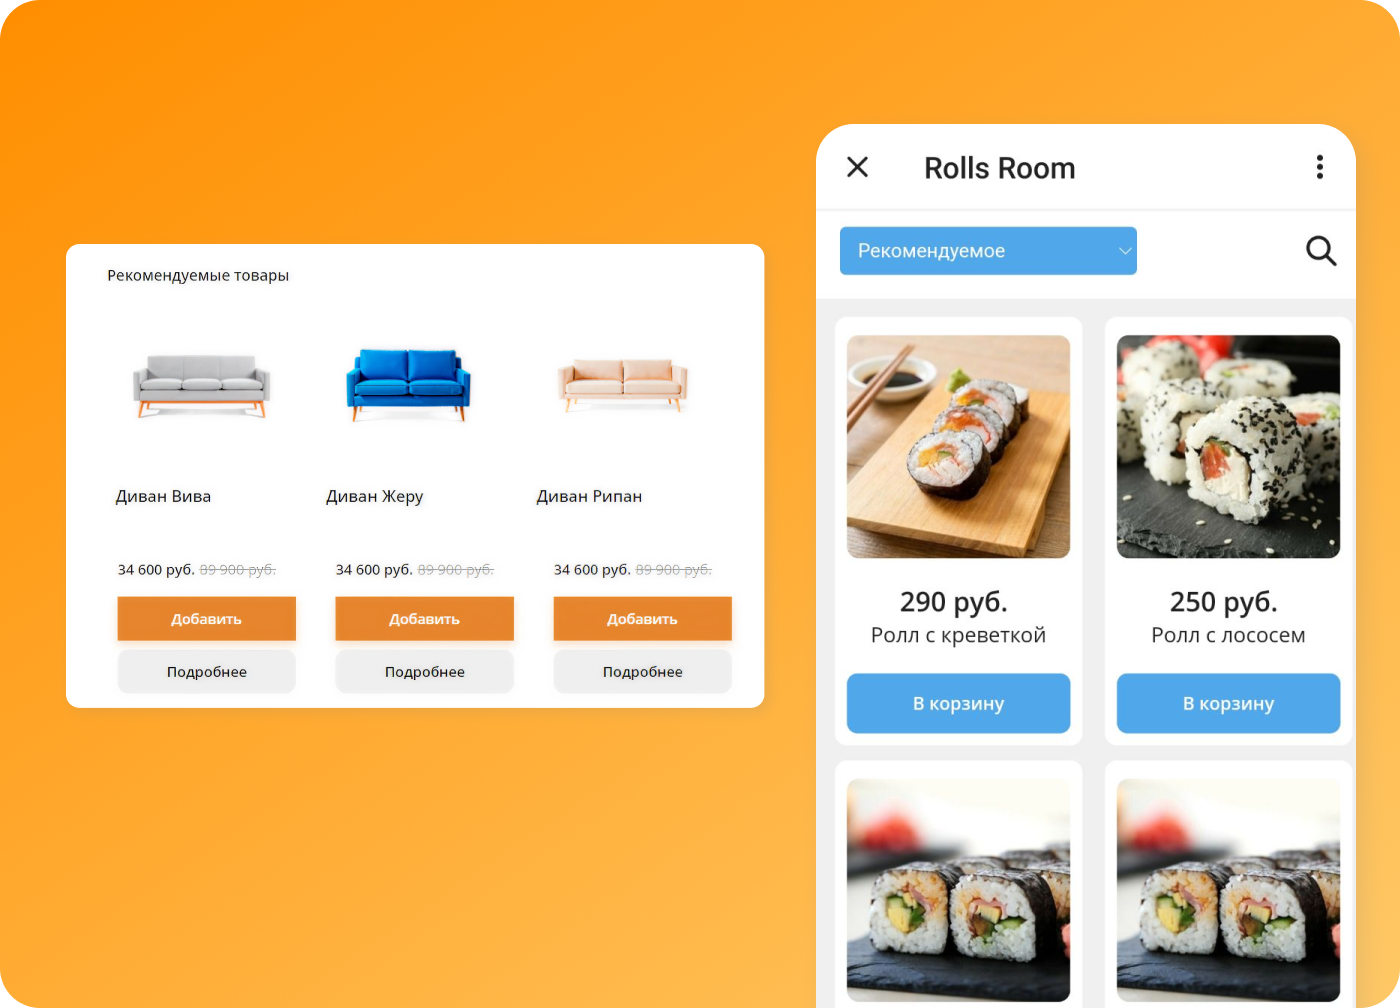This screenshot has width=1400, height=1008.
Task: Open Подробнее for Диван Жеру
Action: click(x=425, y=672)
